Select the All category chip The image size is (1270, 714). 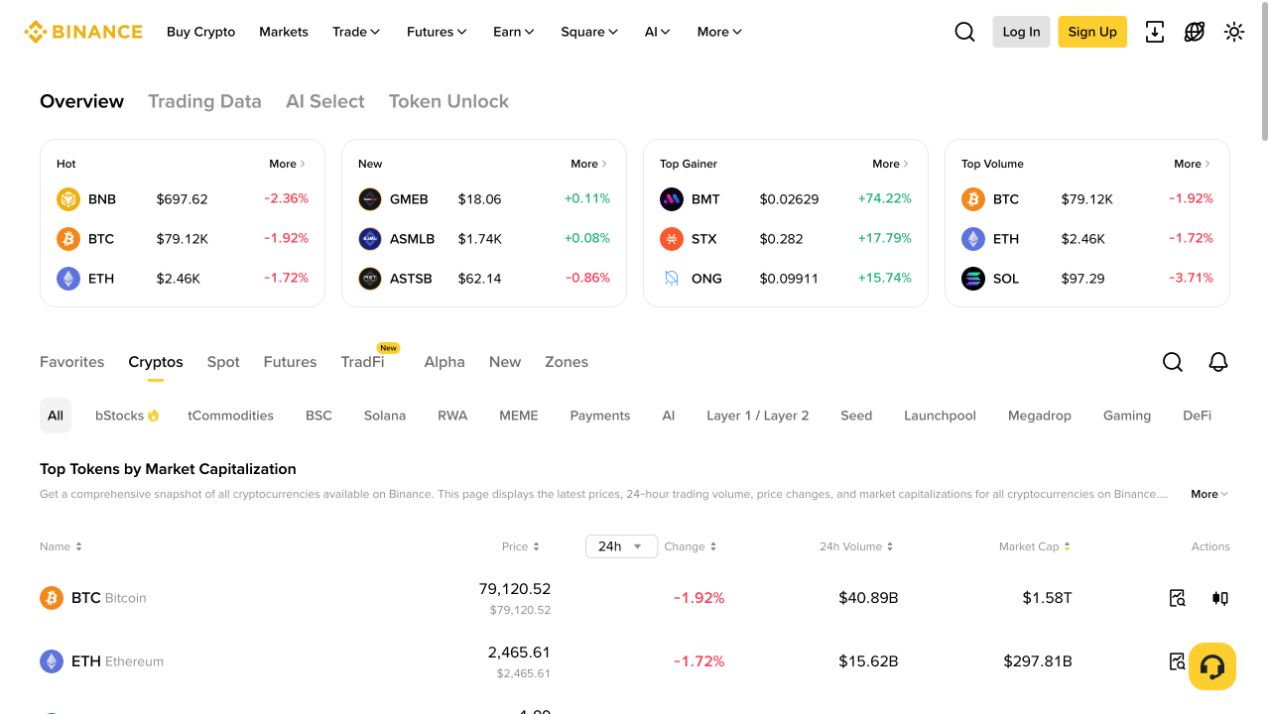(x=55, y=416)
